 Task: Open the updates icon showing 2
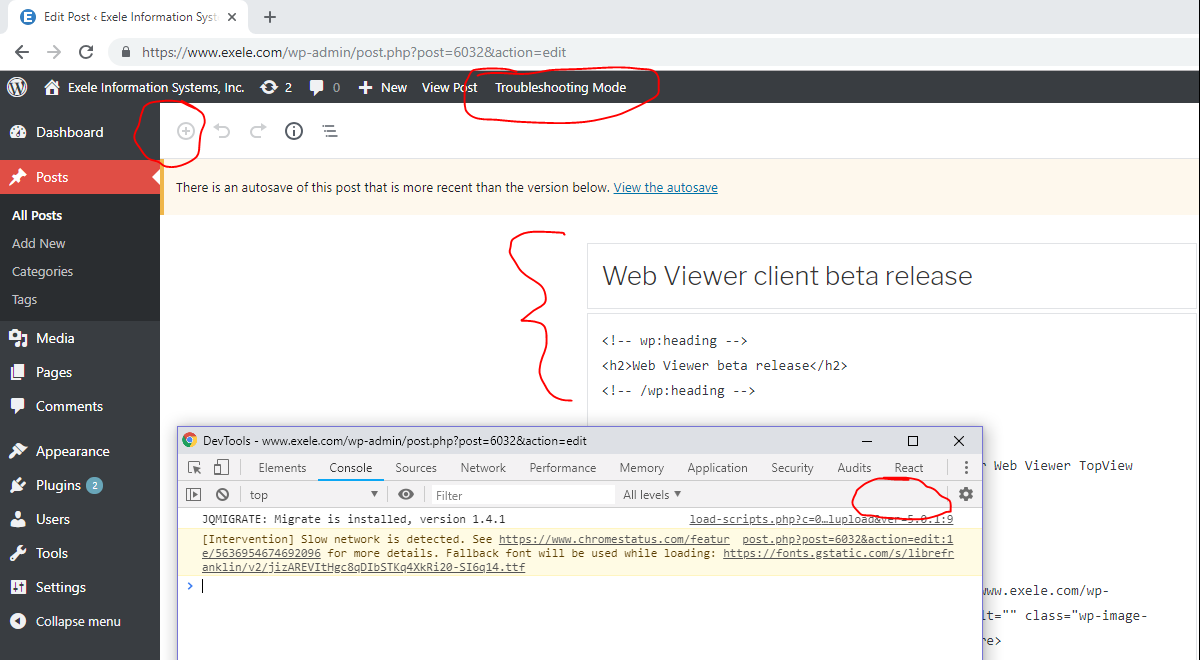pos(276,87)
